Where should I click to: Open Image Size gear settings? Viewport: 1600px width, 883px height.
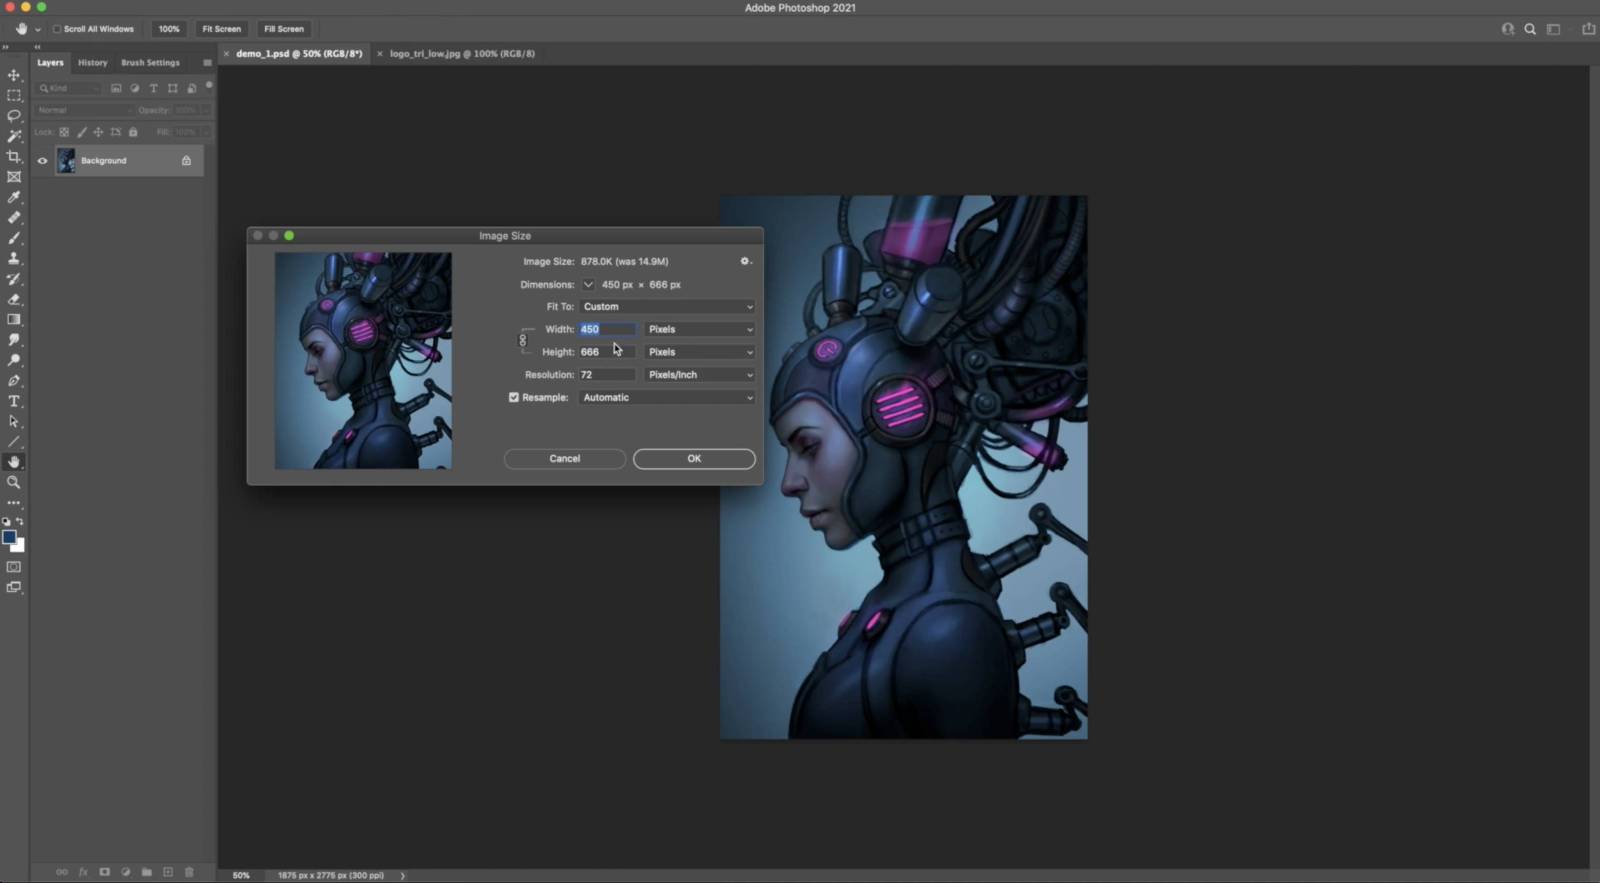point(745,261)
